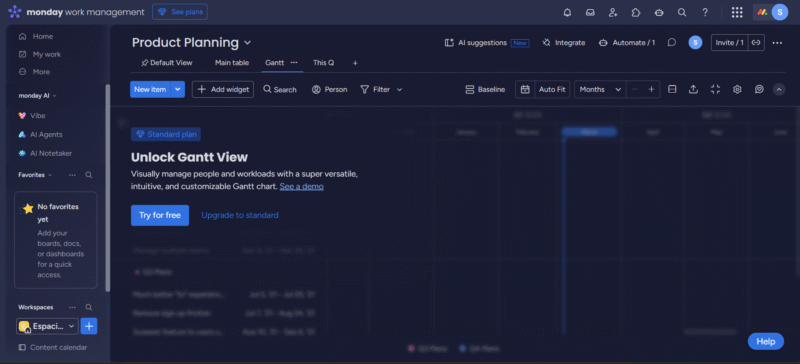
Task: Switch to the This Q tab
Action: pyautogui.click(x=323, y=63)
